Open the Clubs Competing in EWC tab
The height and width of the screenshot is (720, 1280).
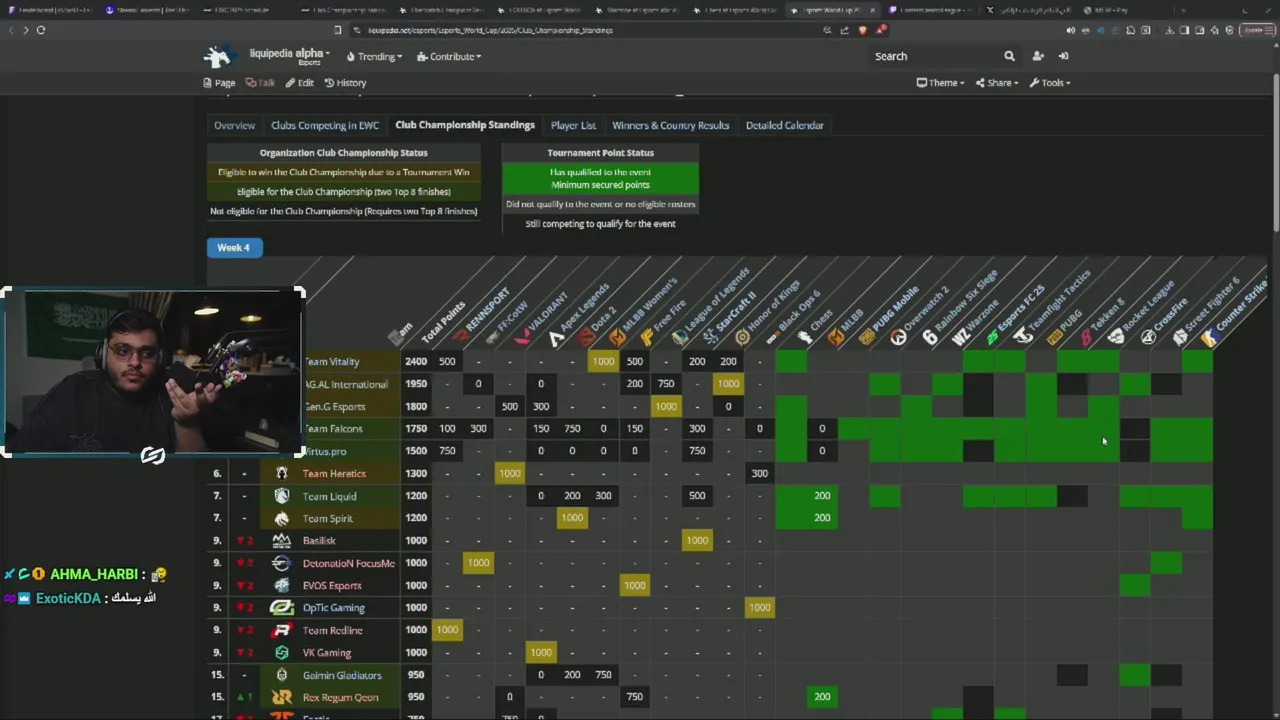pos(325,125)
